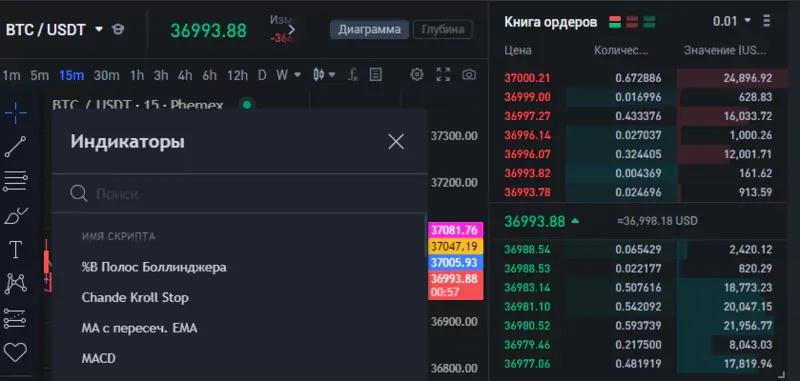Select the brush drawing tool

(x=16, y=216)
